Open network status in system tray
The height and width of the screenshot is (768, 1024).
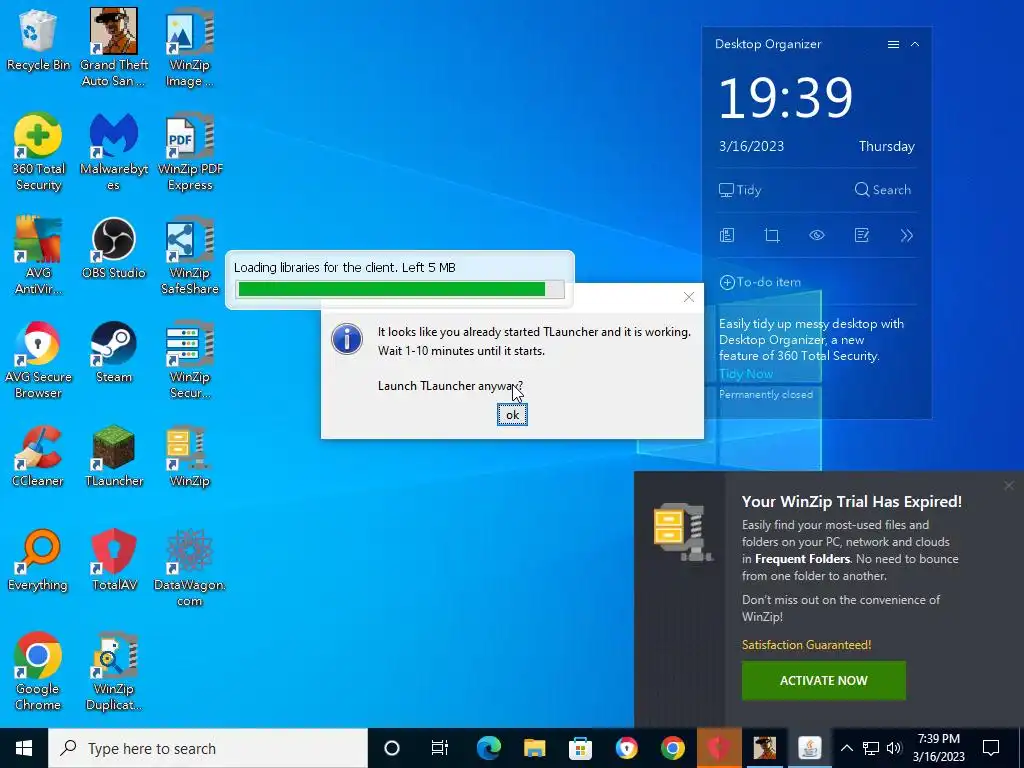coord(871,748)
